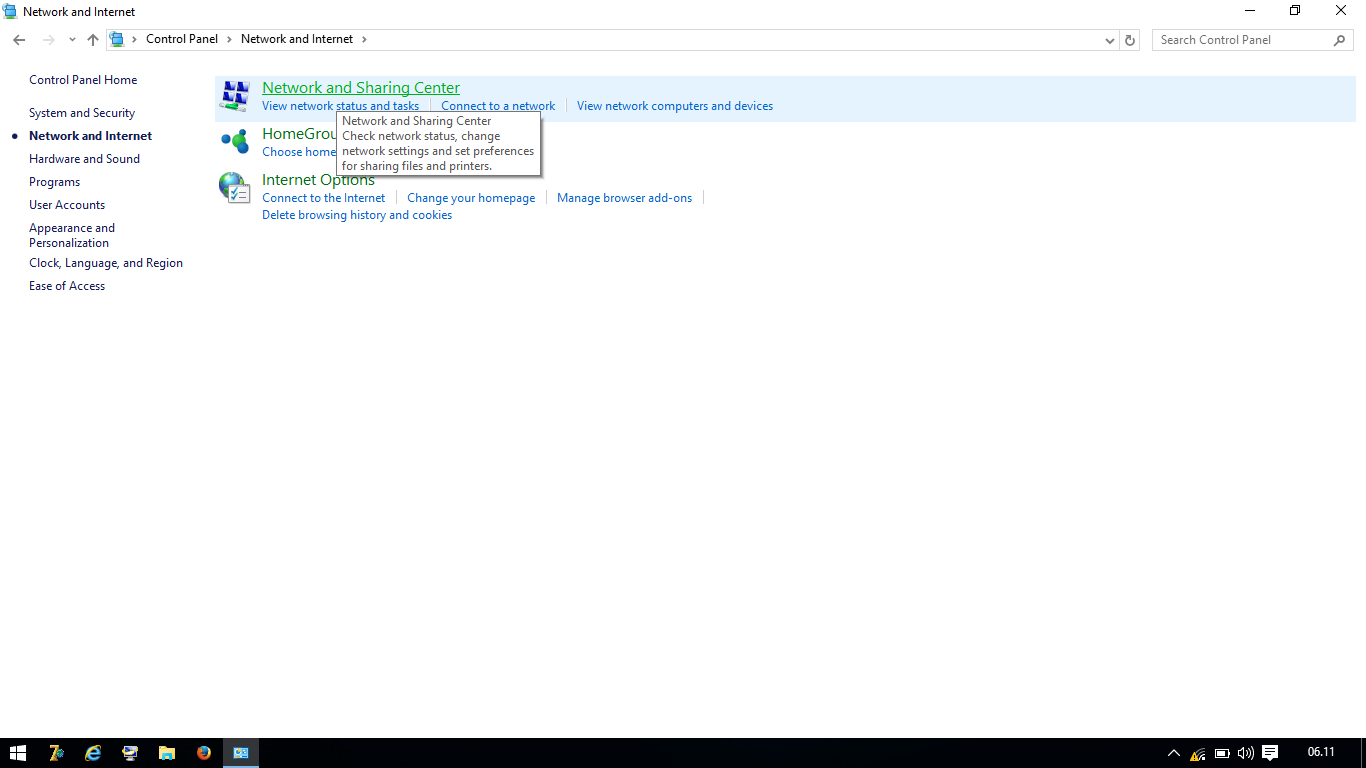Click the Forward navigation arrow
The height and width of the screenshot is (768, 1366).
[48, 40]
